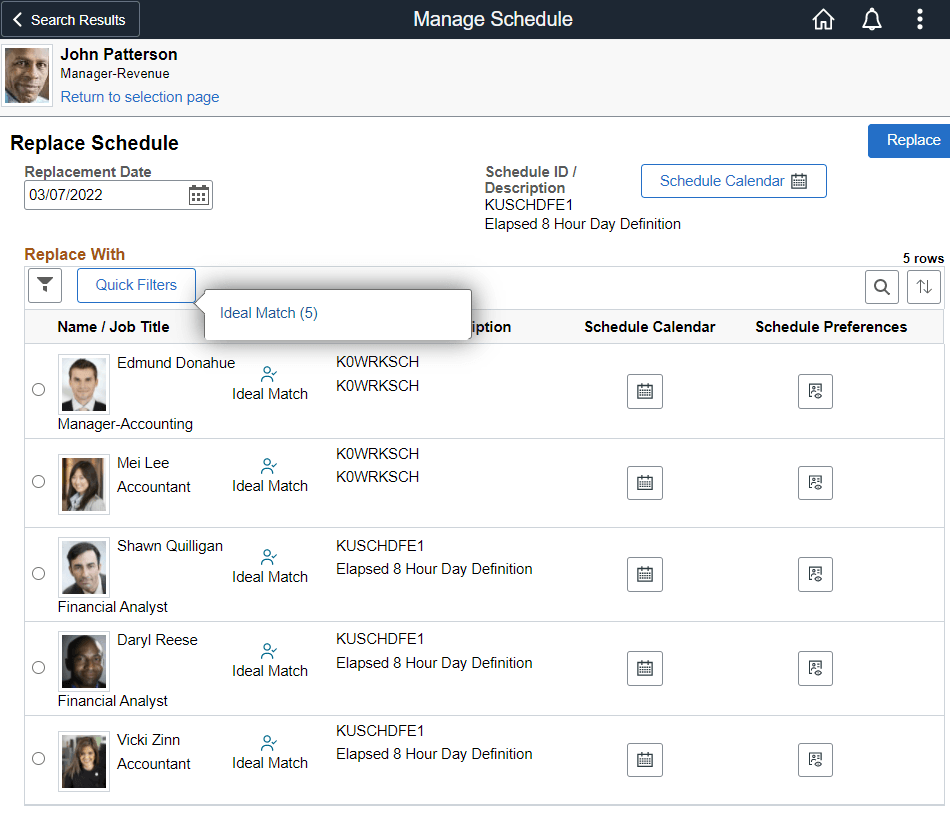Search the Replace With grid
Screen dimensions: 950x835
coord(881,287)
